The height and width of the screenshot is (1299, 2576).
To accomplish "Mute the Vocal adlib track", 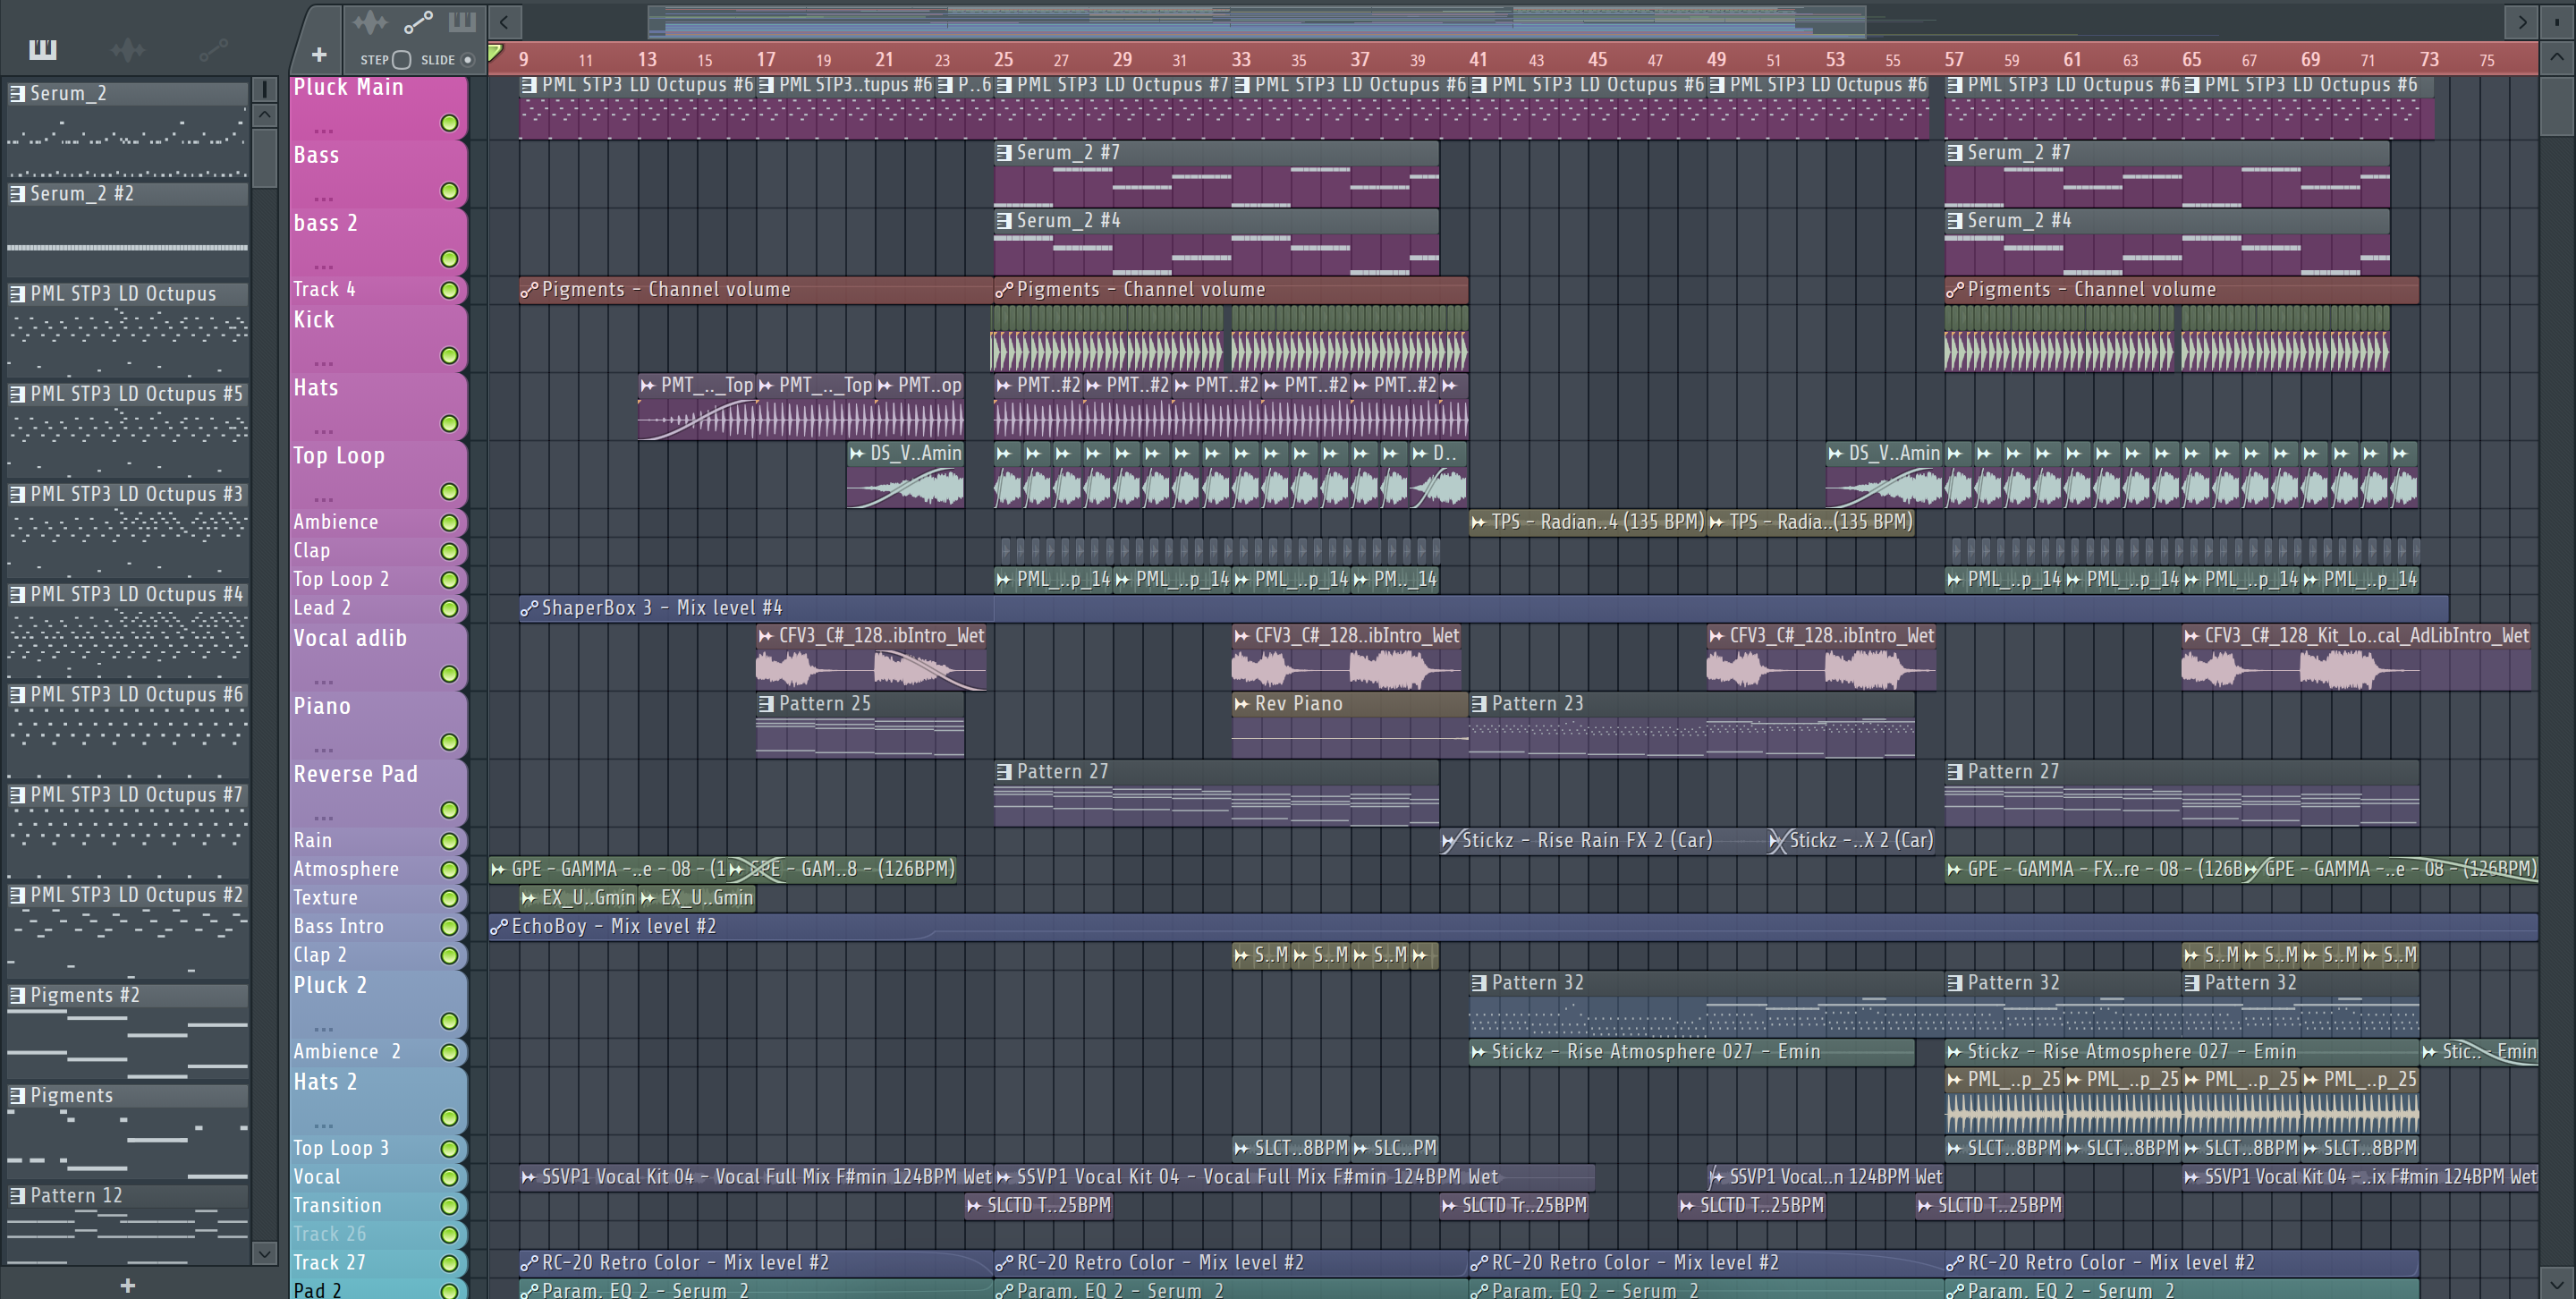I will pos(449,674).
